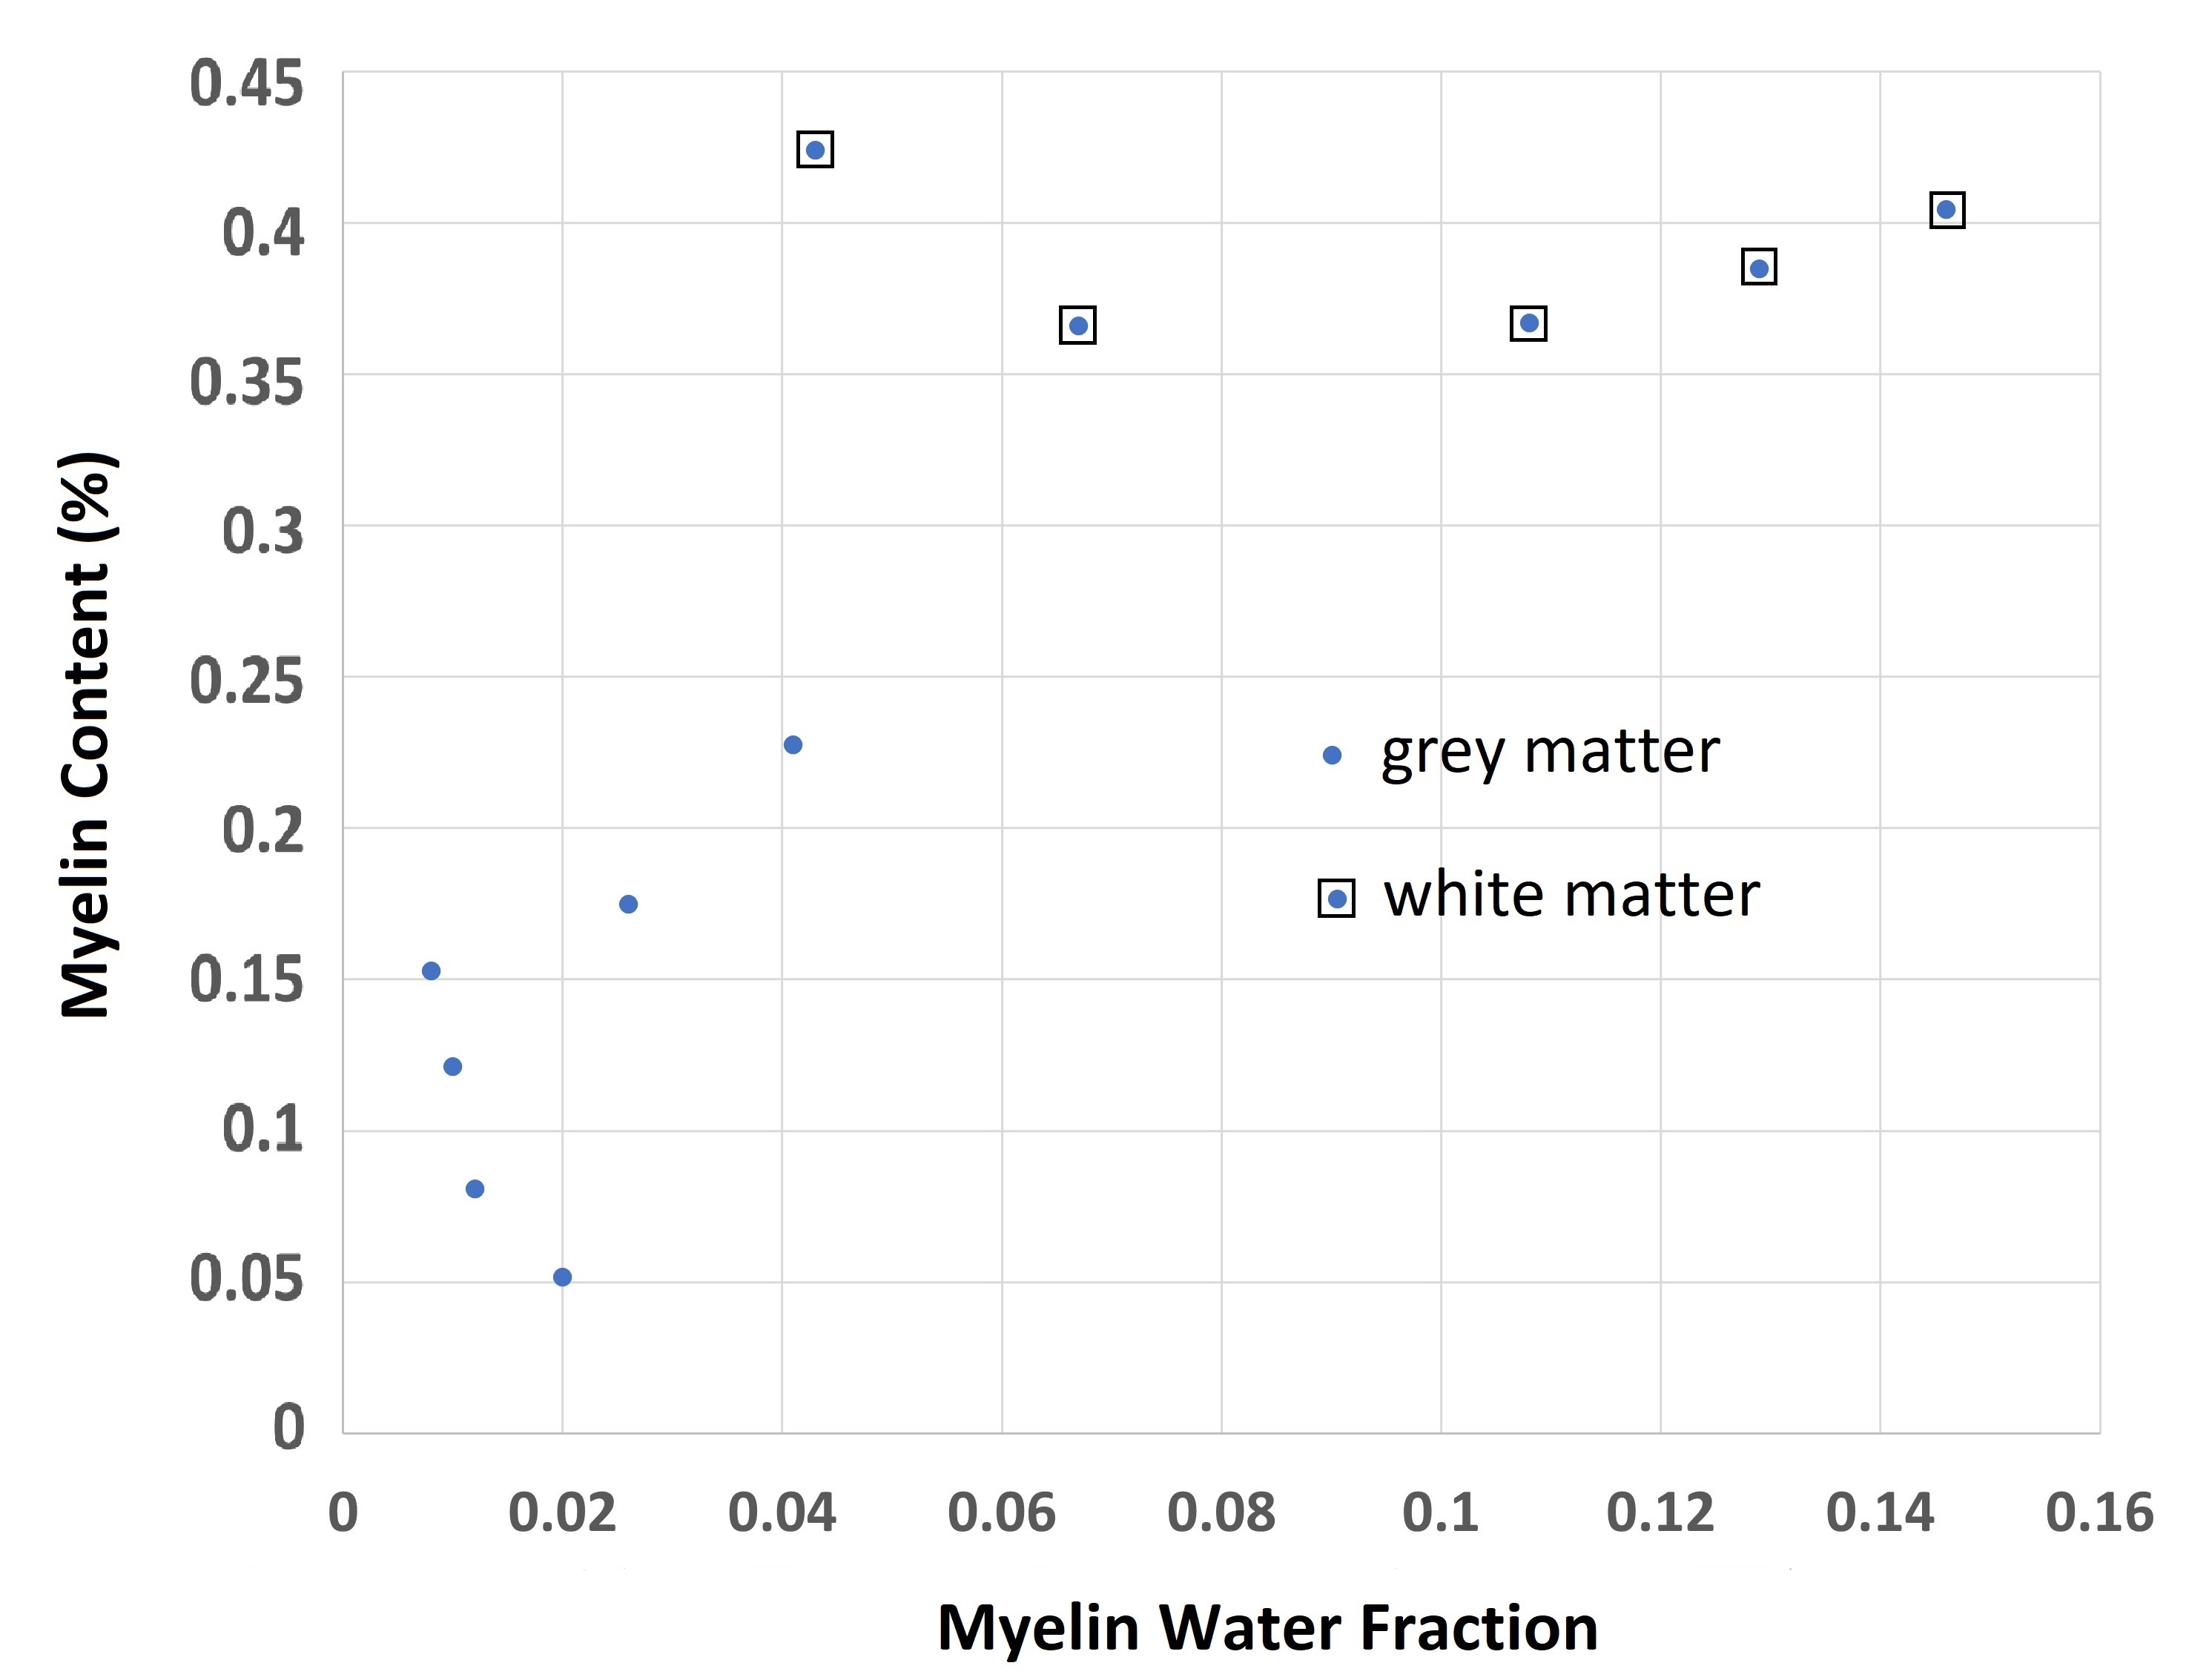This screenshot has width=2189, height=1680.
Task: Select white matter point at 0.067 fraction
Action: (x=1078, y=325)
